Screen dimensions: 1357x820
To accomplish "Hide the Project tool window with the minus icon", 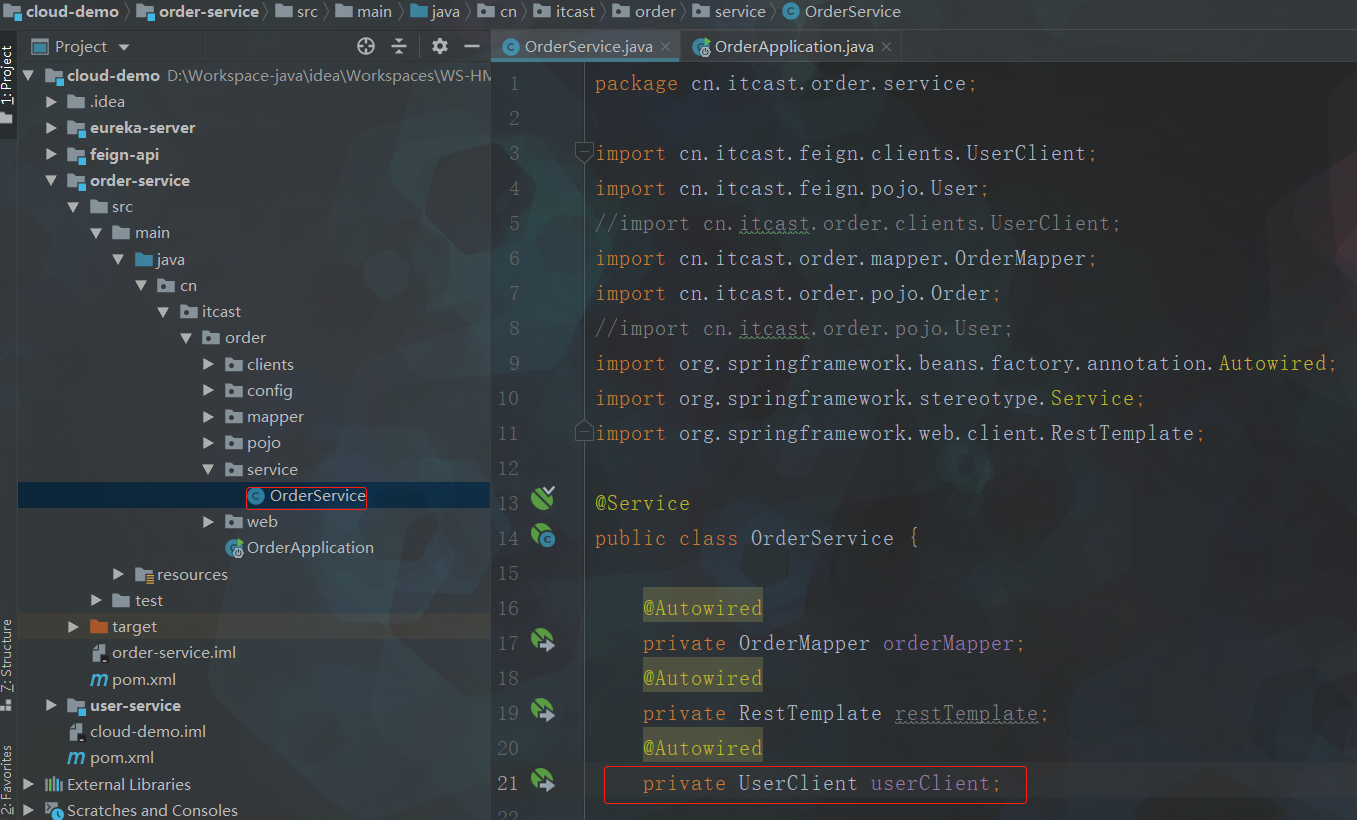I will [472, 46].
